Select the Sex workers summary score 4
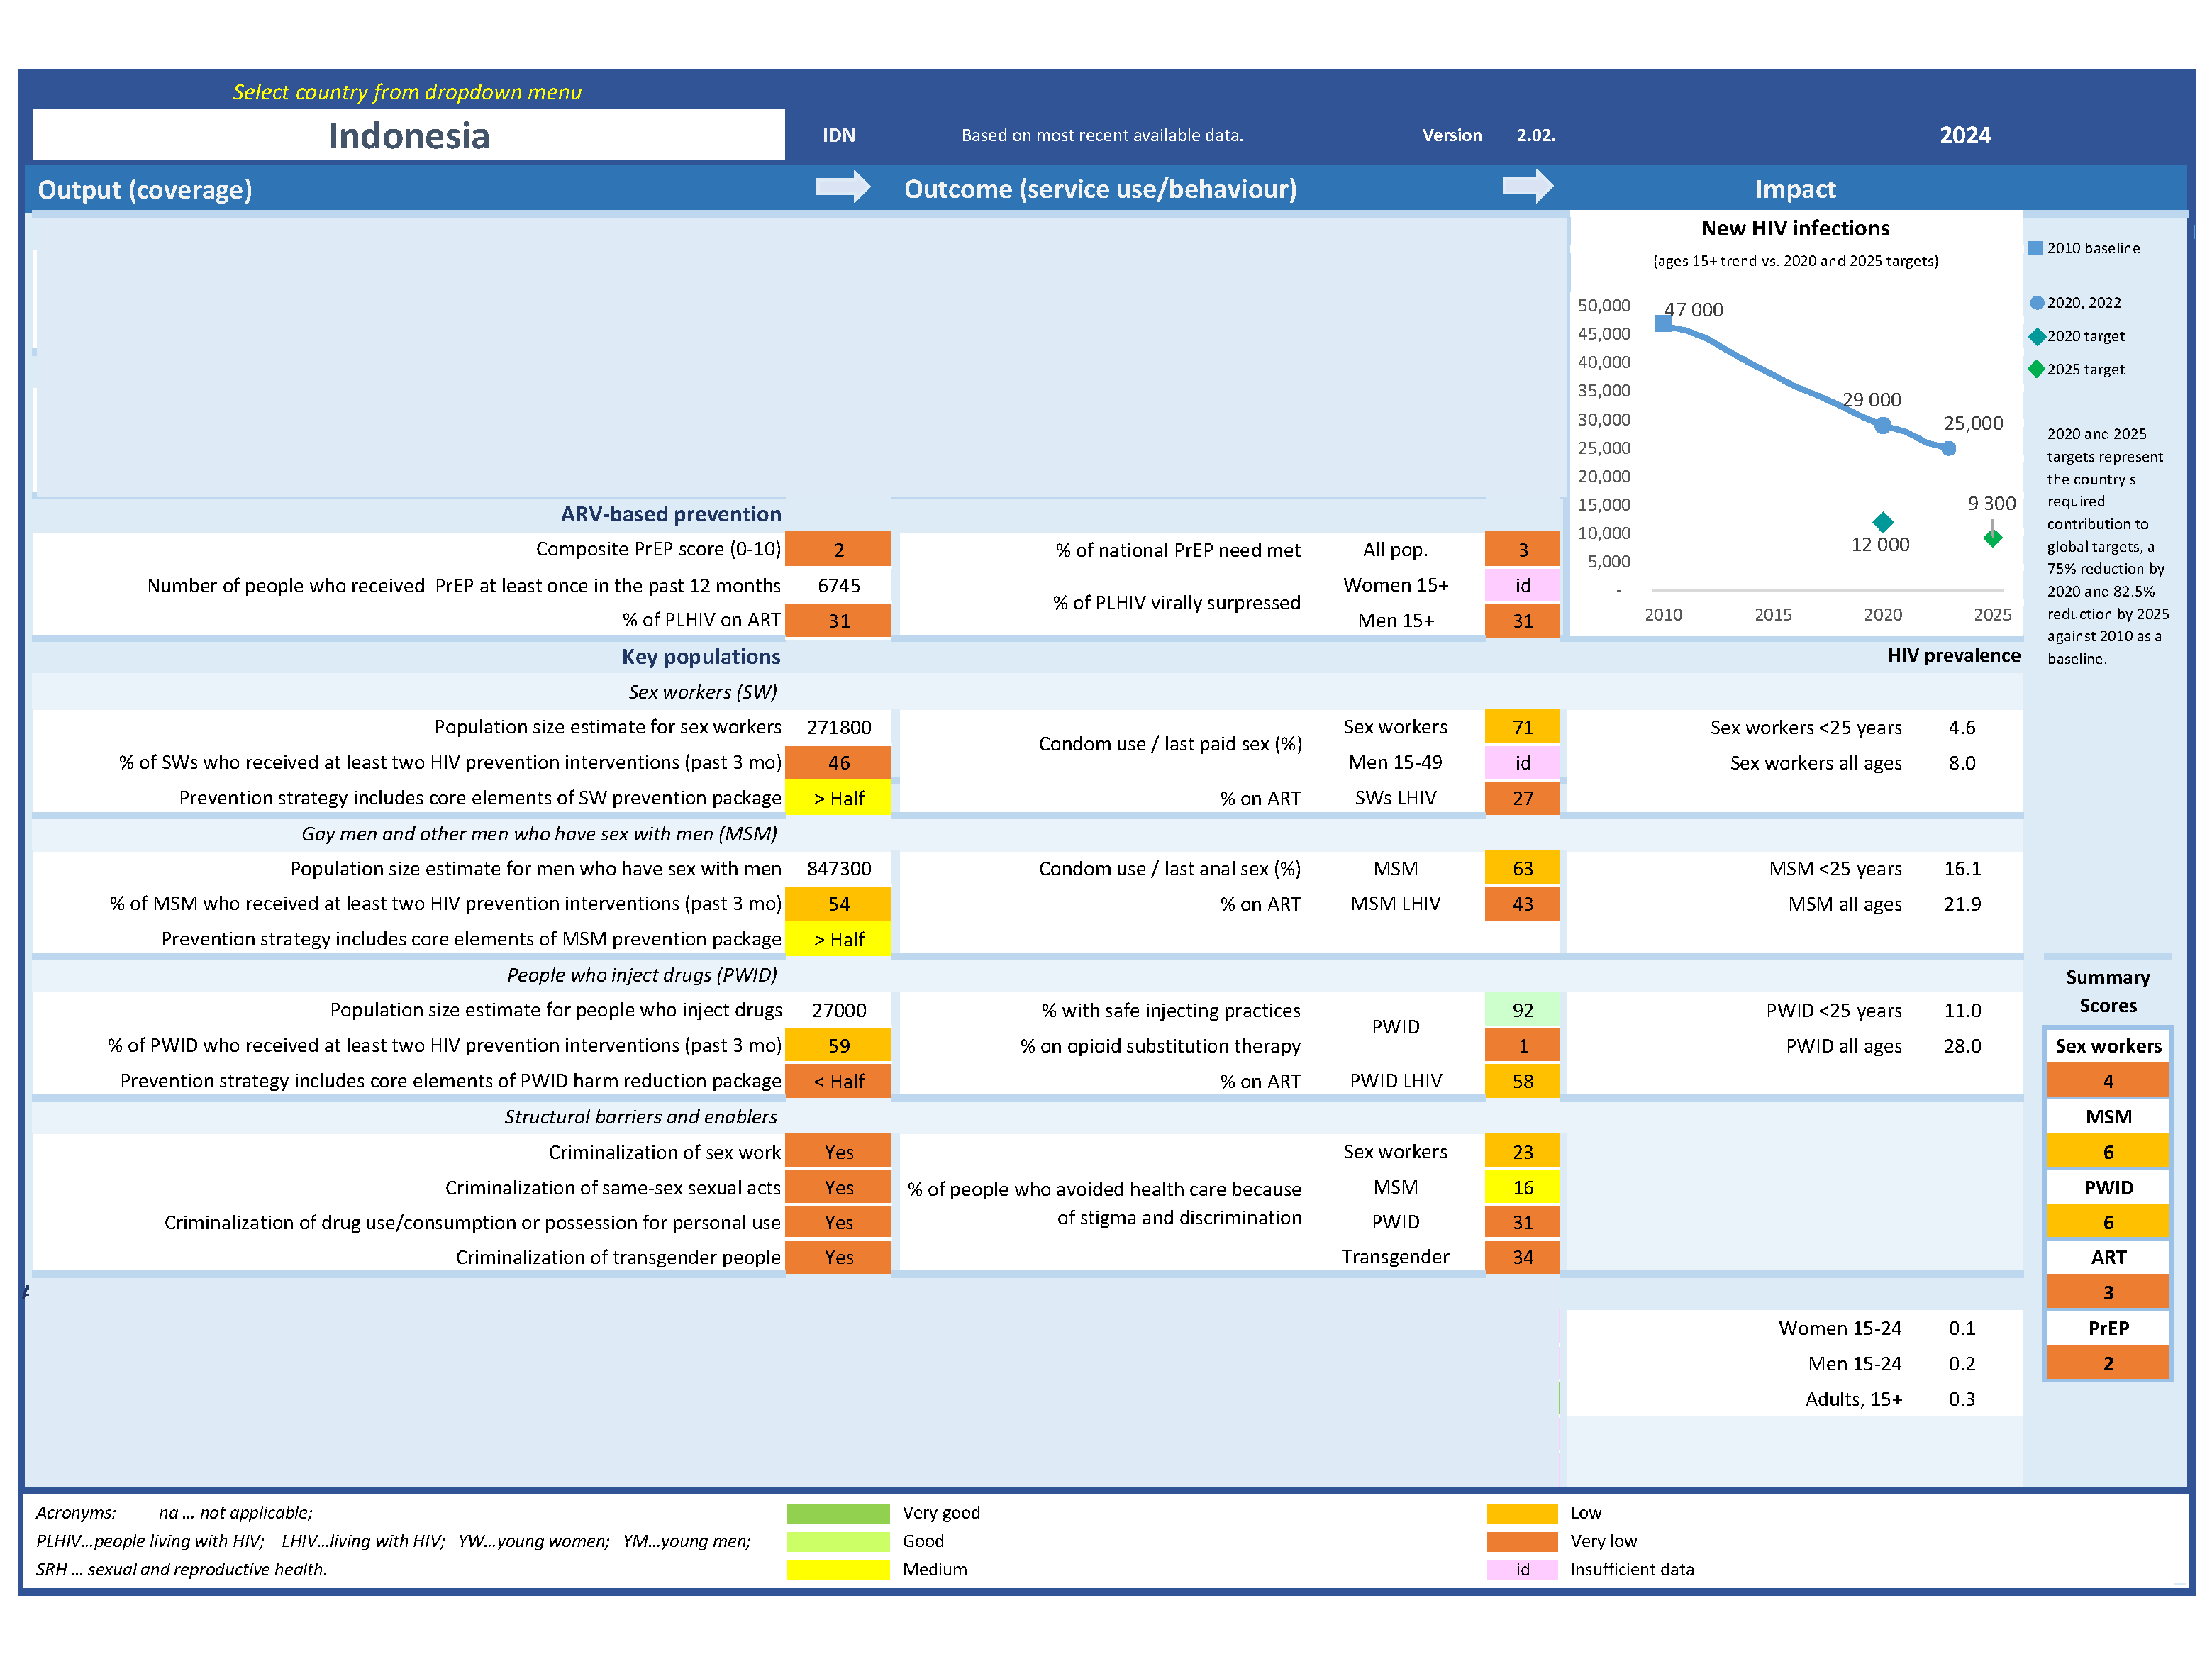2212x1659 pixels. coord(2108,1082)
